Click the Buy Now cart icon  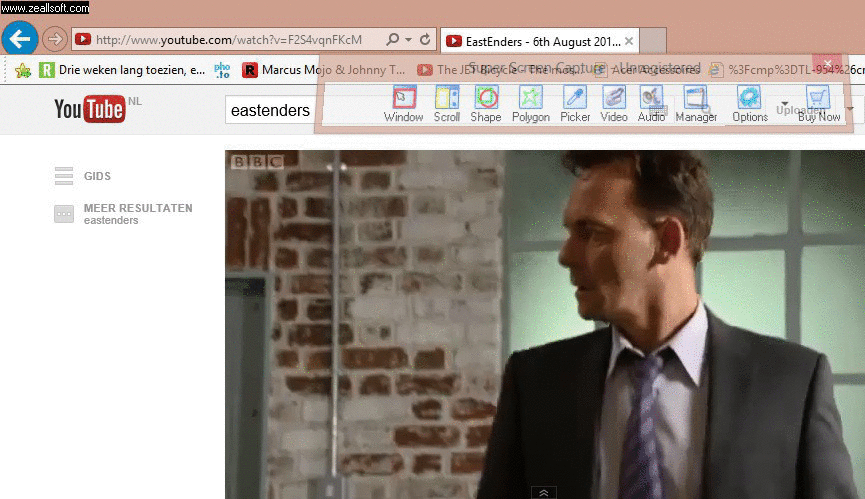(819, 103)
